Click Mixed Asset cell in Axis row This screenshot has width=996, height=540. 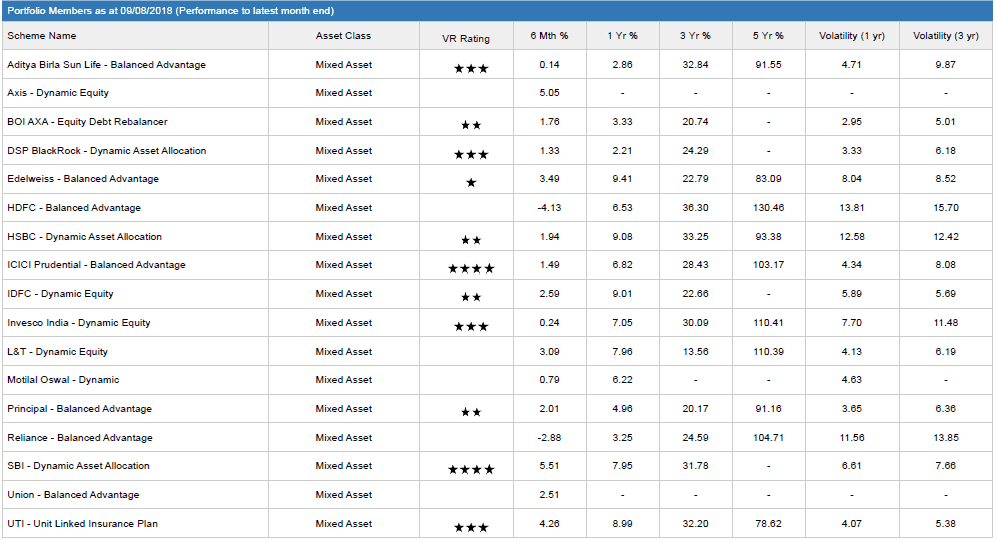click(x=344, y=93)
